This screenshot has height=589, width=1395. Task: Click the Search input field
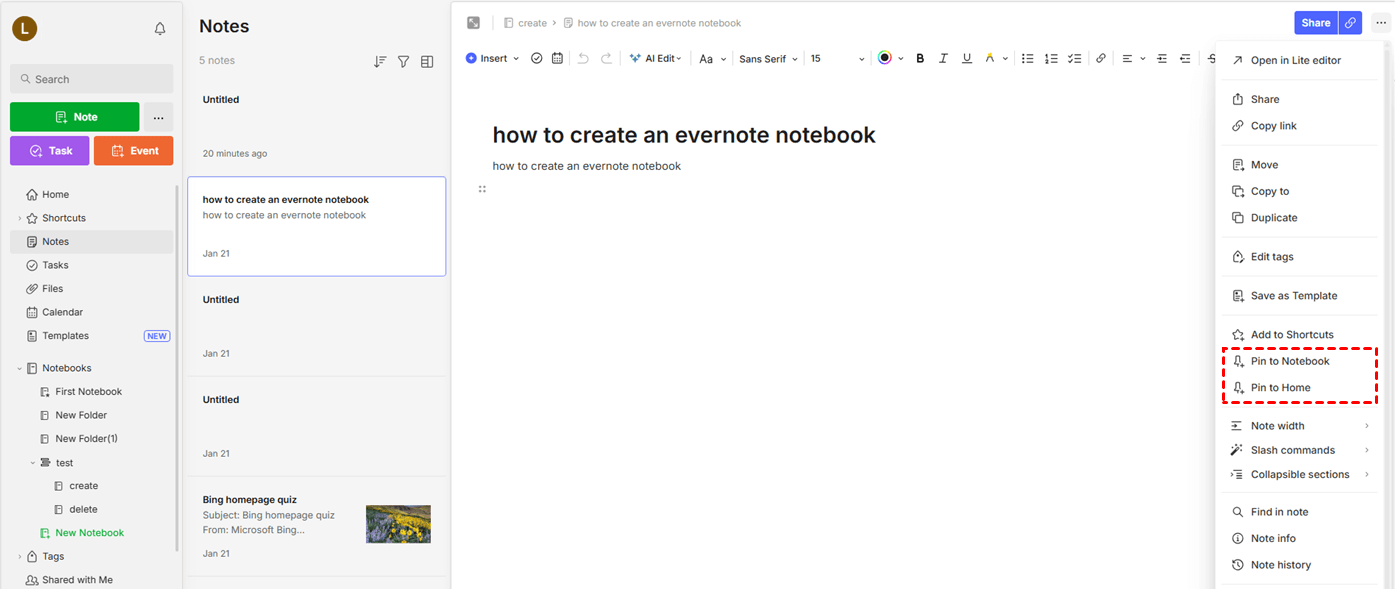(x=92, y=79)
